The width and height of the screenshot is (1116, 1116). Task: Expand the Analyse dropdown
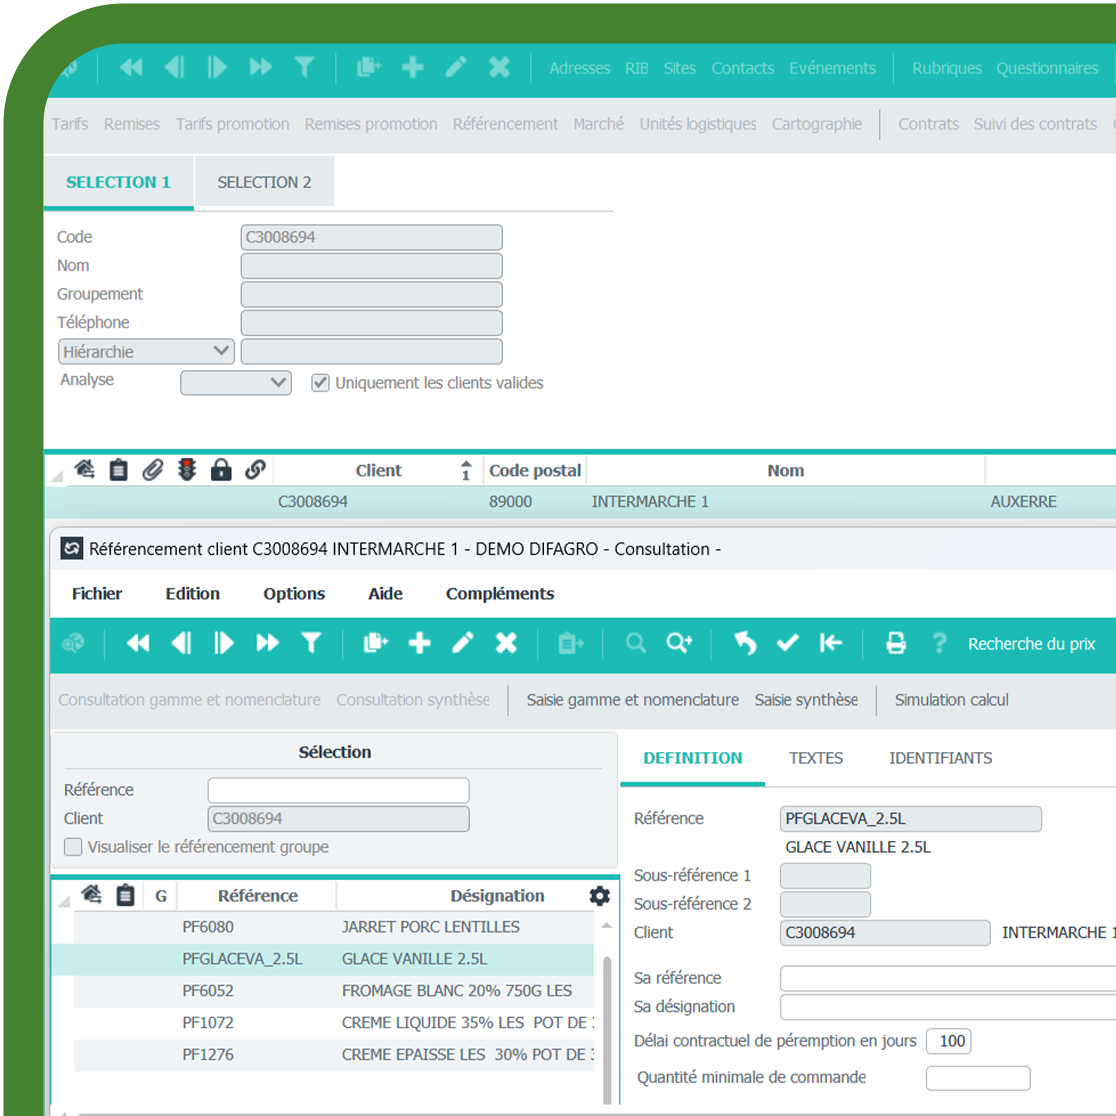236,382
